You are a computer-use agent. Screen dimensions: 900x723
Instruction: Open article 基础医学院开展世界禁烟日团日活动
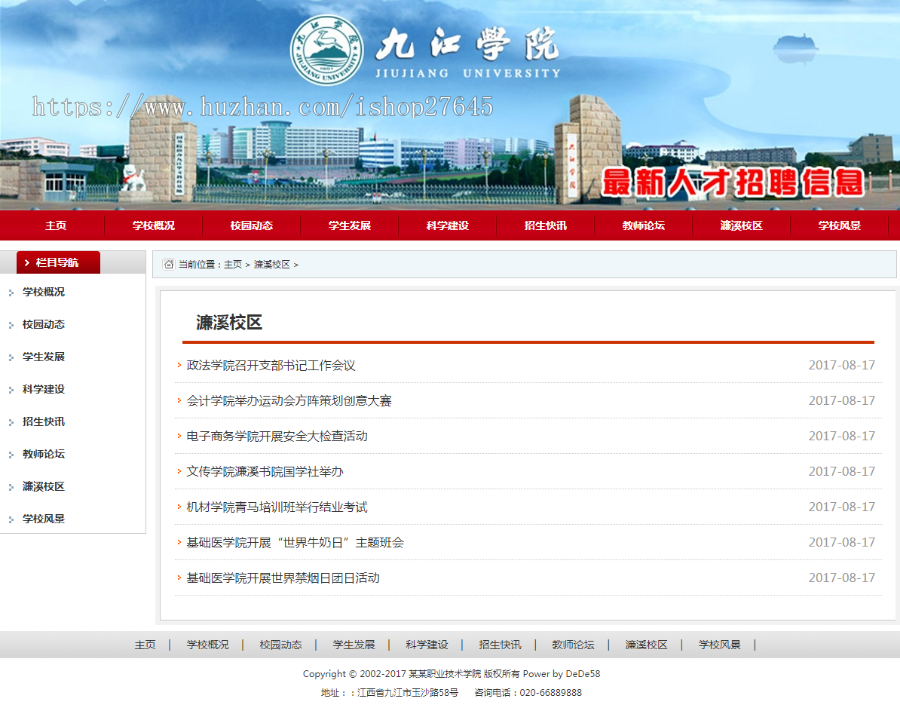point(283,578)
